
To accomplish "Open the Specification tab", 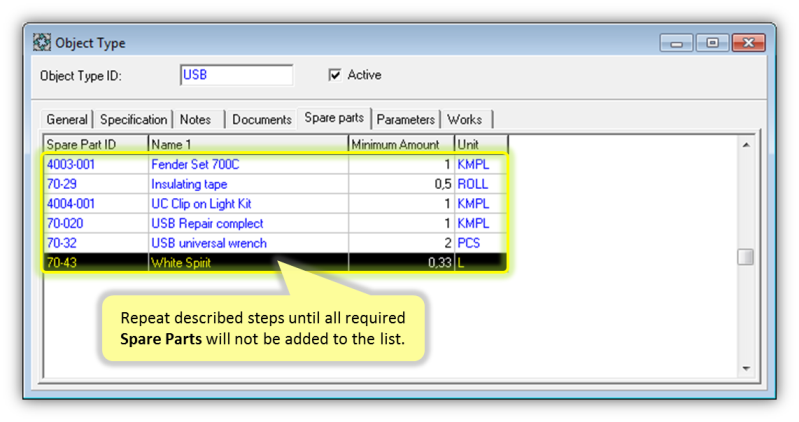I will tap(134, 119).
